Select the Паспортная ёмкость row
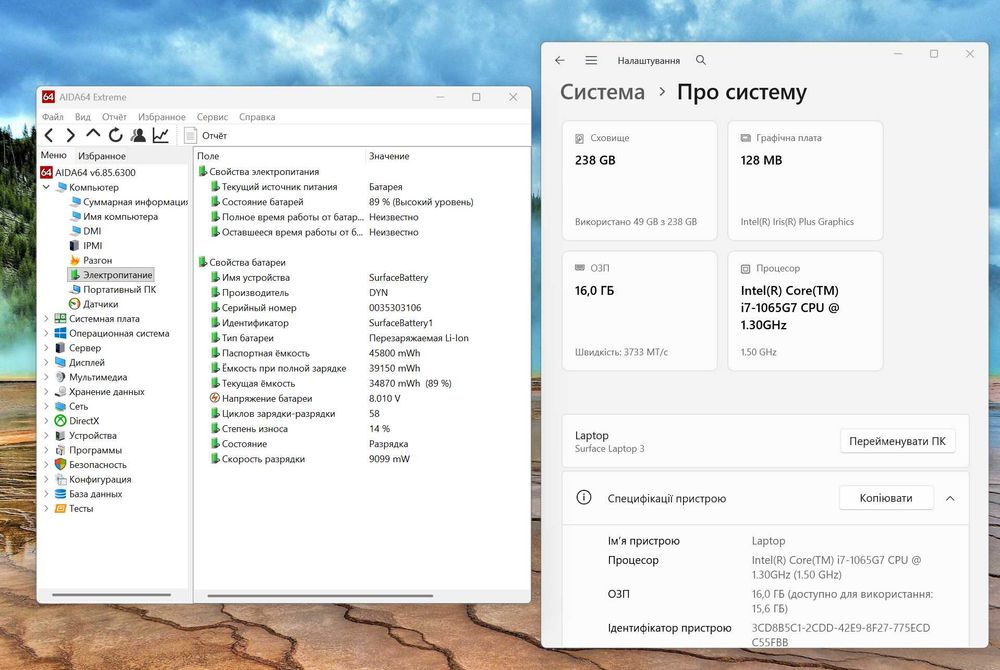 point(362,353)
